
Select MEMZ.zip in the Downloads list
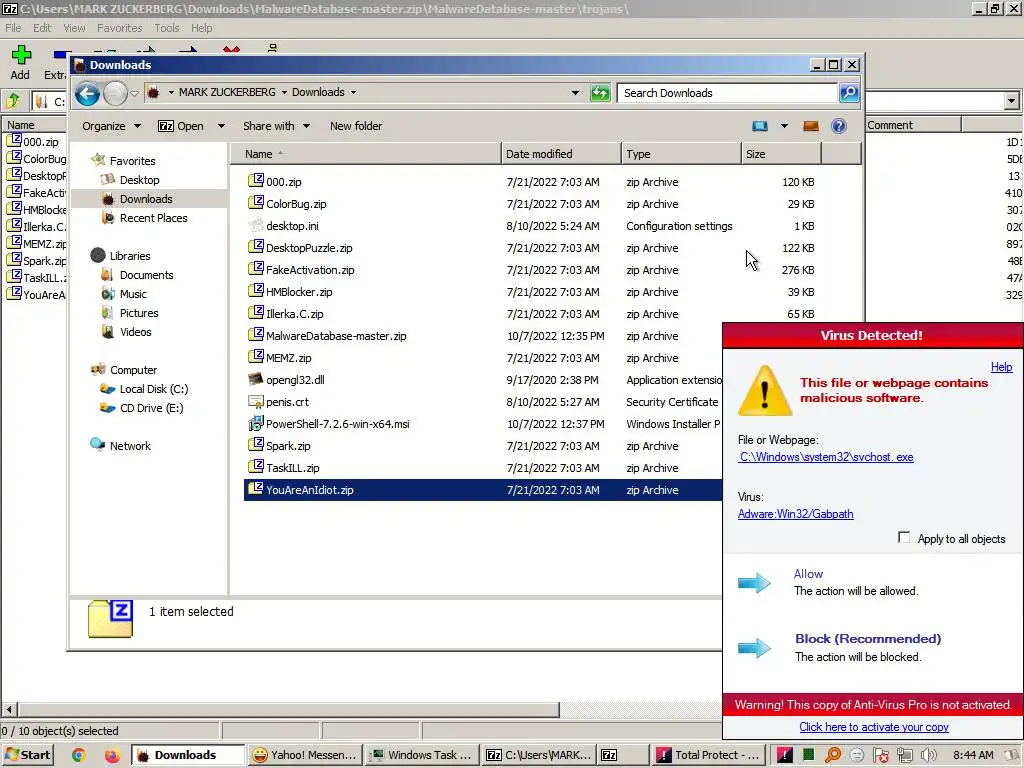pyautogui.click(x=289, y=358)
